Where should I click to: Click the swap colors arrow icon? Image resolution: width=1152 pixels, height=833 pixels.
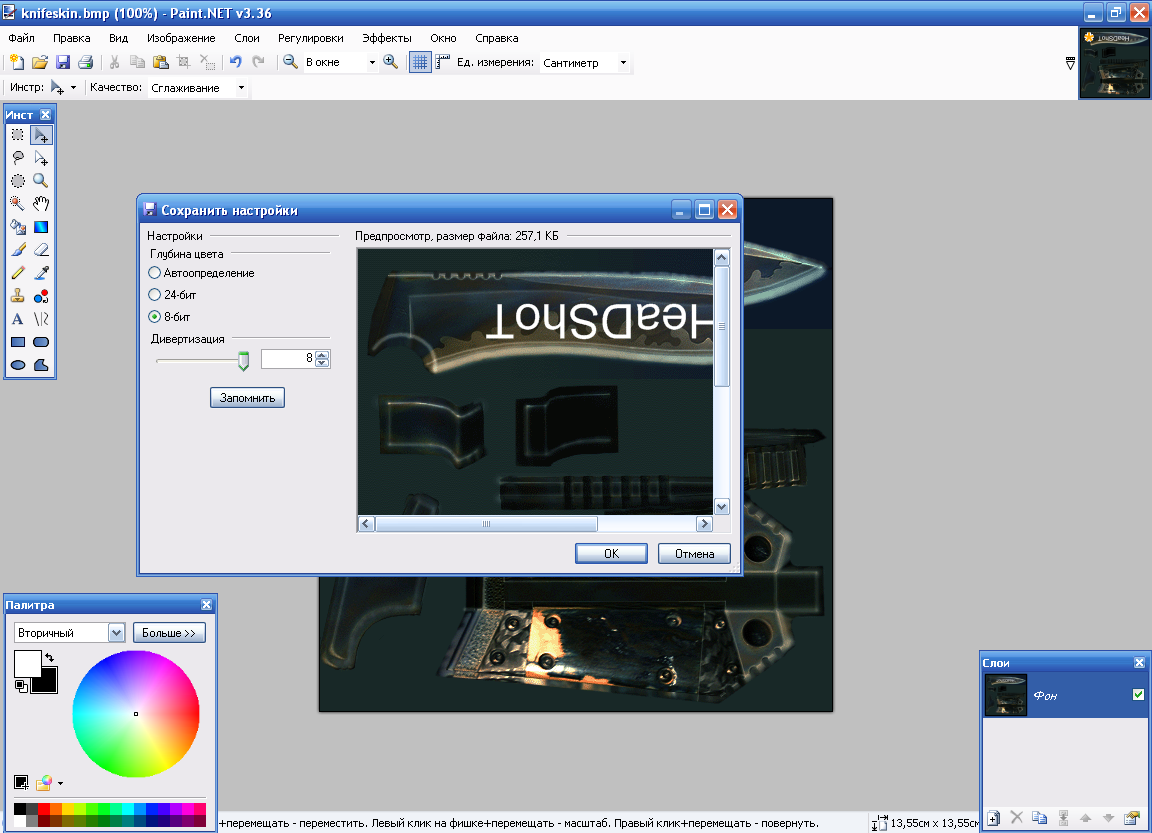point(49,657)
